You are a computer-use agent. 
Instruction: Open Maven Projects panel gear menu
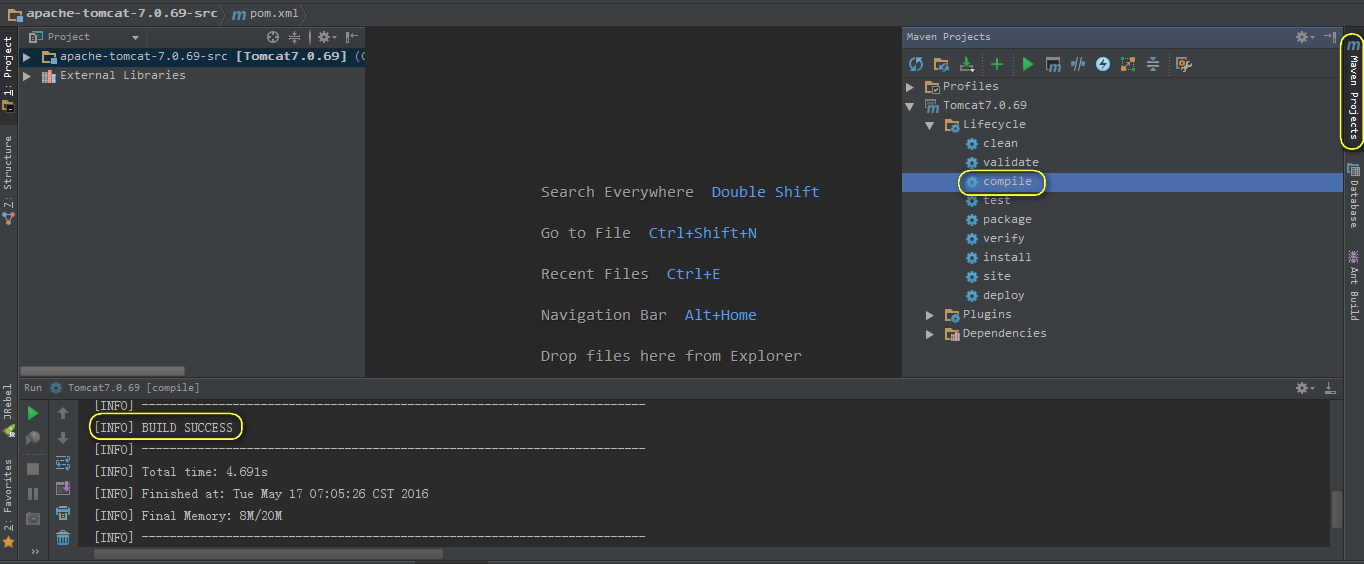click(1304, 37)
